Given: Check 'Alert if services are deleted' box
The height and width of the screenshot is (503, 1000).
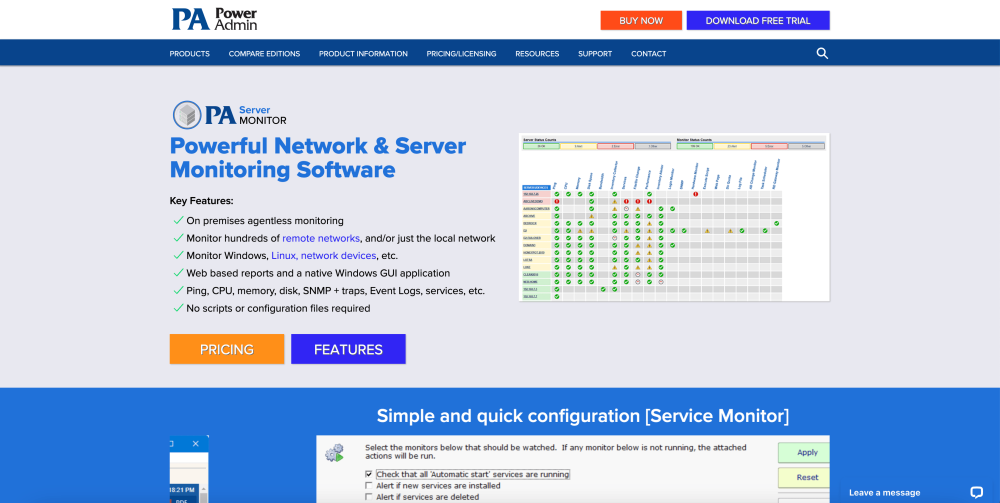Looking at the screenshot, I should 369,497.
